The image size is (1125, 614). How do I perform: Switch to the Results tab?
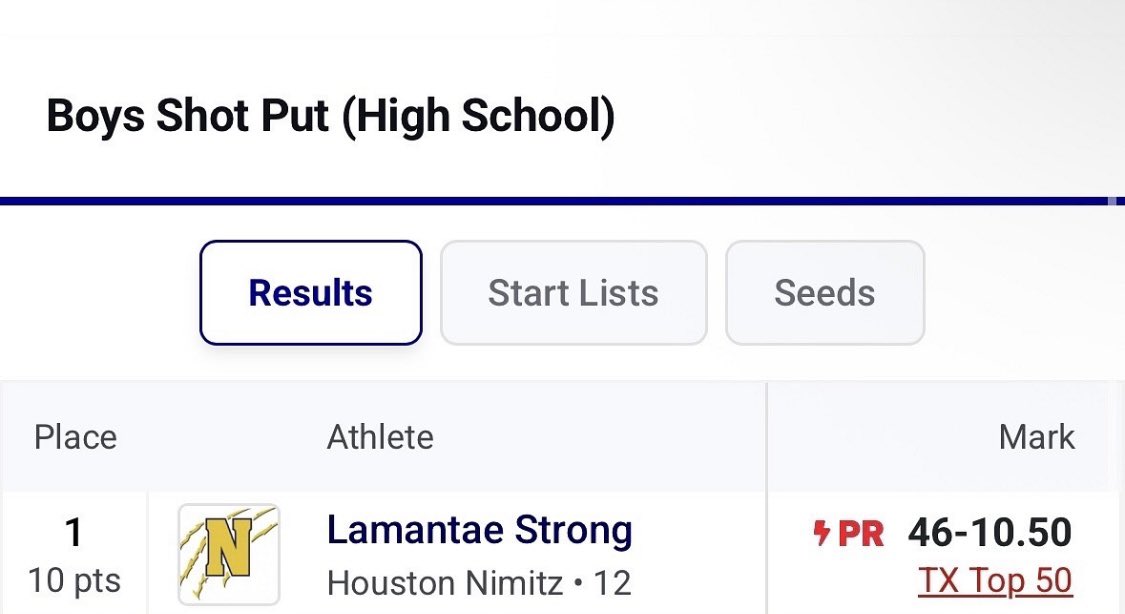coord(311,293)
